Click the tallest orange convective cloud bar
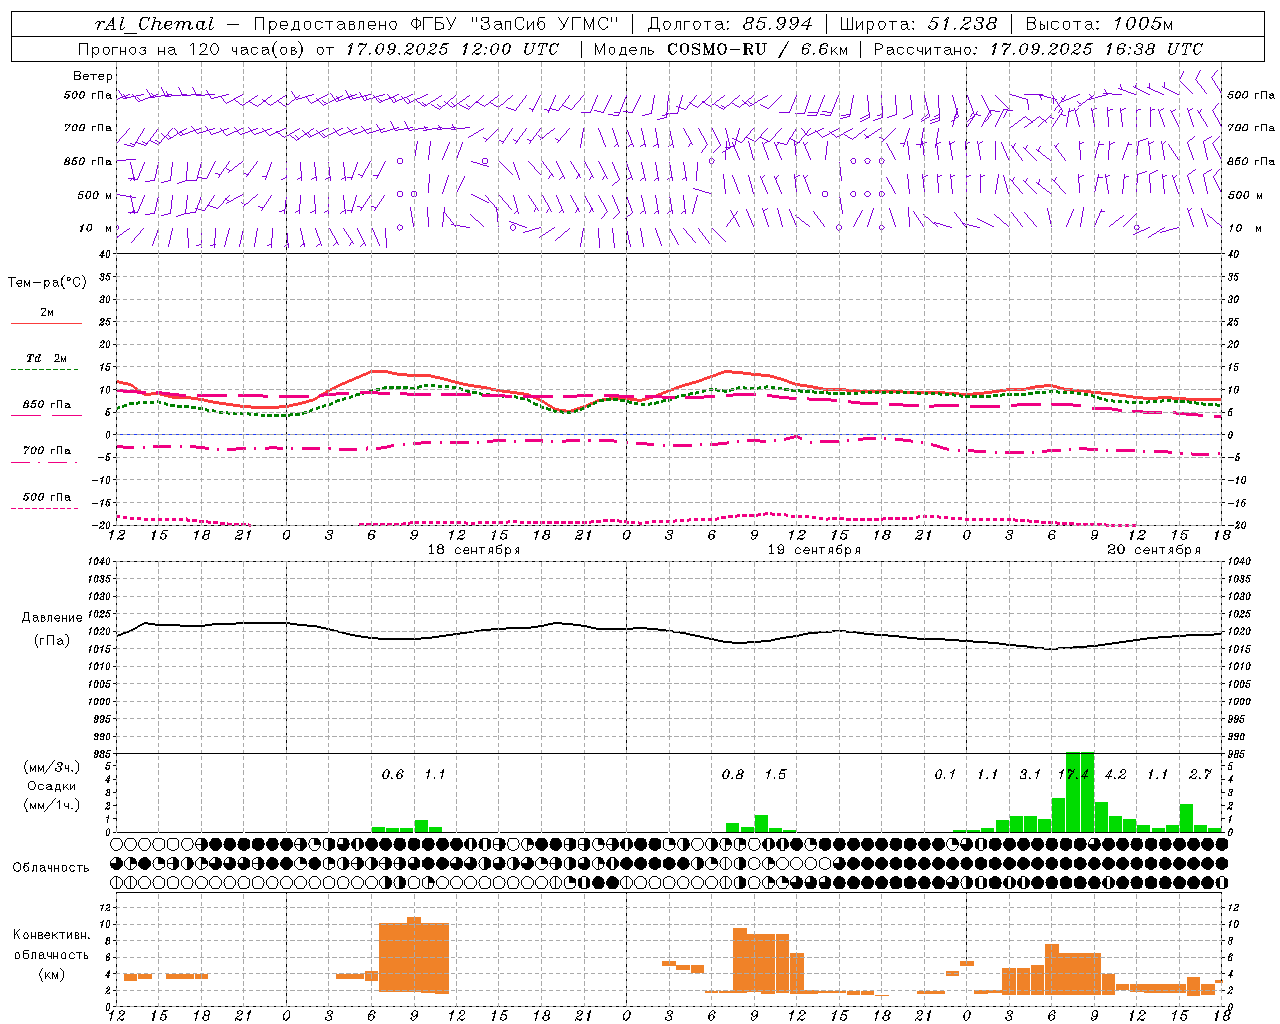The width and height of the screenshot is (1280, 1024). [414, 955]
